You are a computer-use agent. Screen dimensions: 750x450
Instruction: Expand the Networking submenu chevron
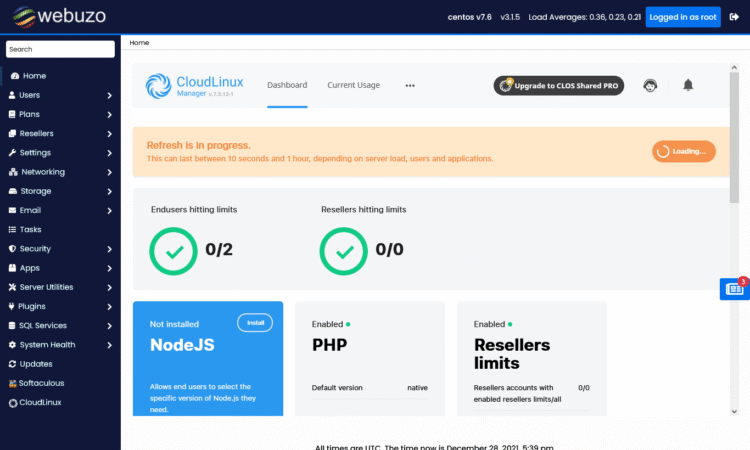coord(110,172)
